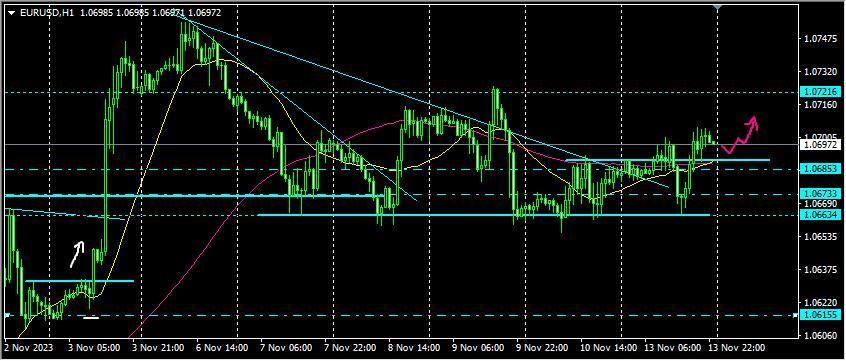The height and width of the screenshot is (361, 846).
Task: Select the white upward arrow drawing
Action: (77, 254)
